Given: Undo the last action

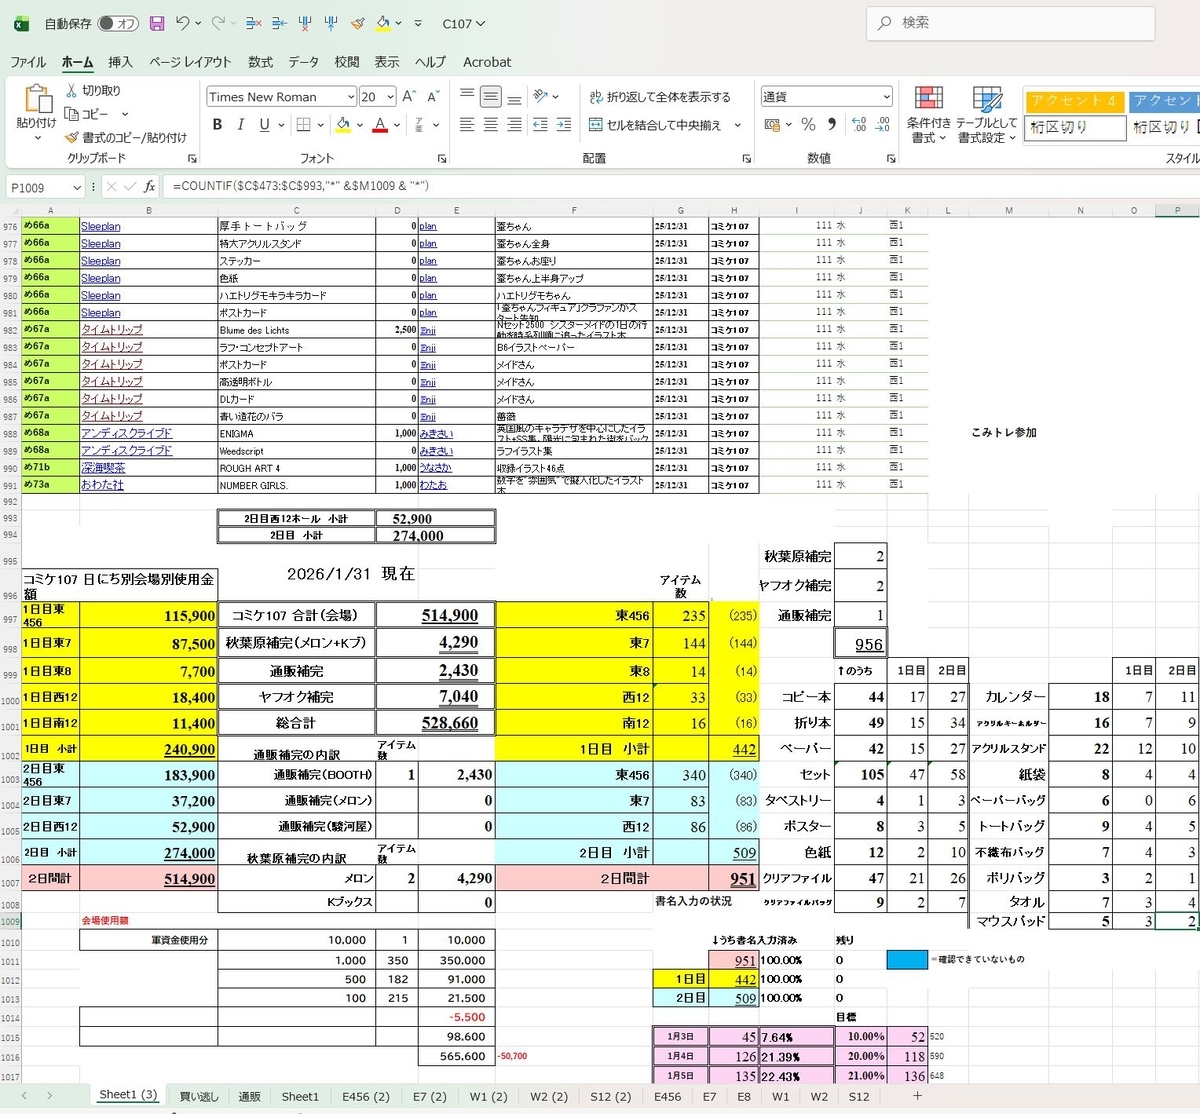Looking at the screenshot, I should coord(182,23).
